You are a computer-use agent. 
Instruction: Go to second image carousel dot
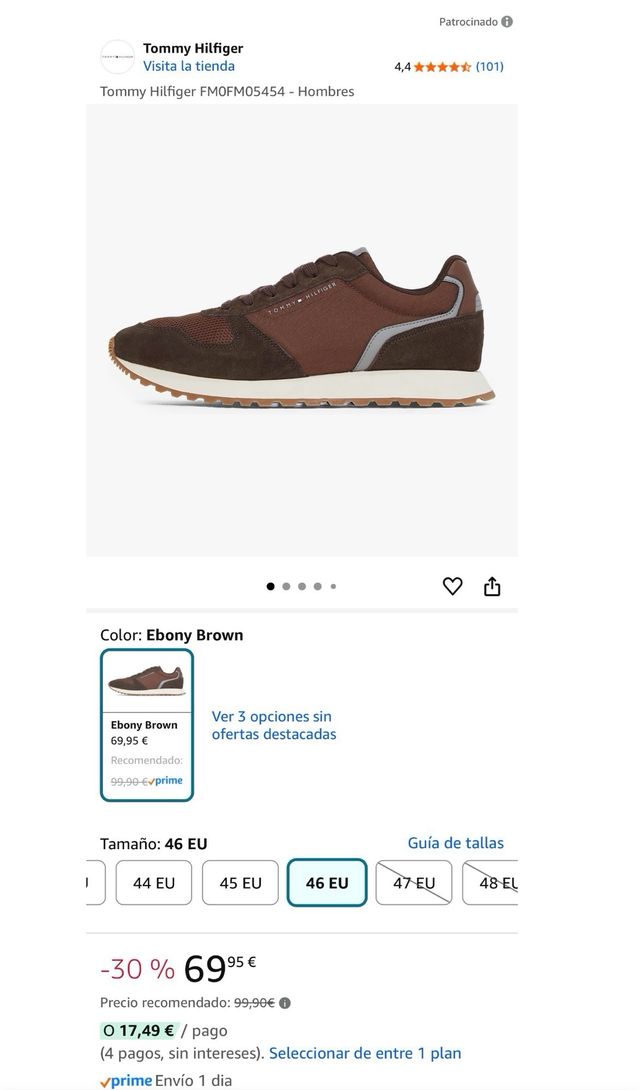tap(286, 586)
